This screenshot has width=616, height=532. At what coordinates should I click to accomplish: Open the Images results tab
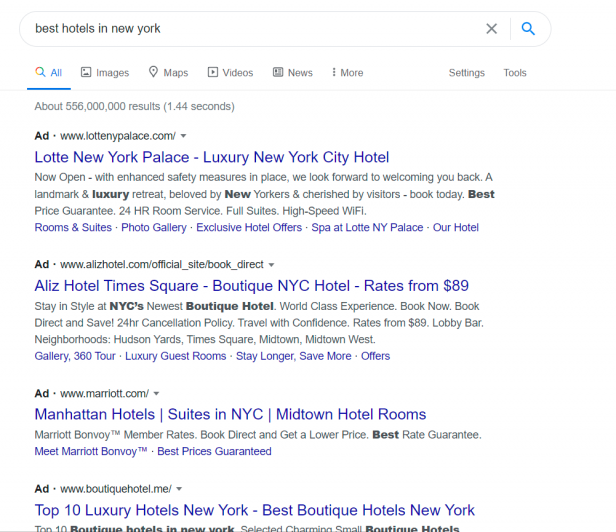(105, 73)
